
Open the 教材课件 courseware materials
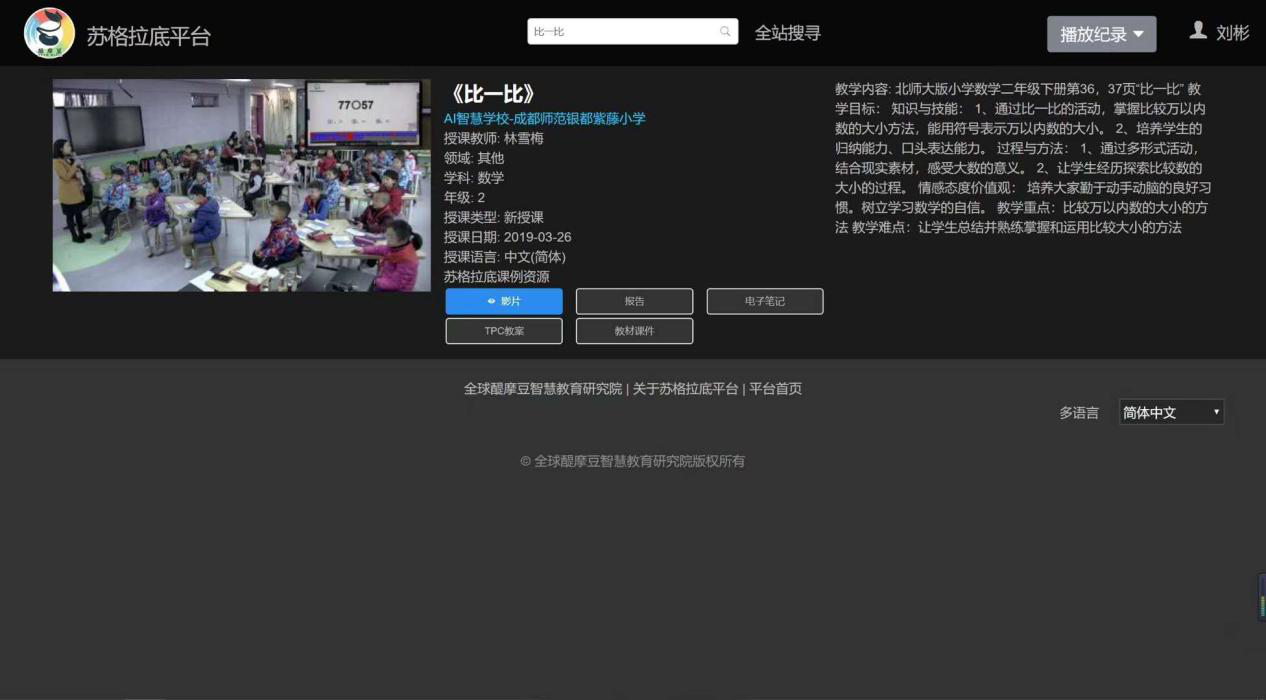pyautogui.click(x=634, y=331)
